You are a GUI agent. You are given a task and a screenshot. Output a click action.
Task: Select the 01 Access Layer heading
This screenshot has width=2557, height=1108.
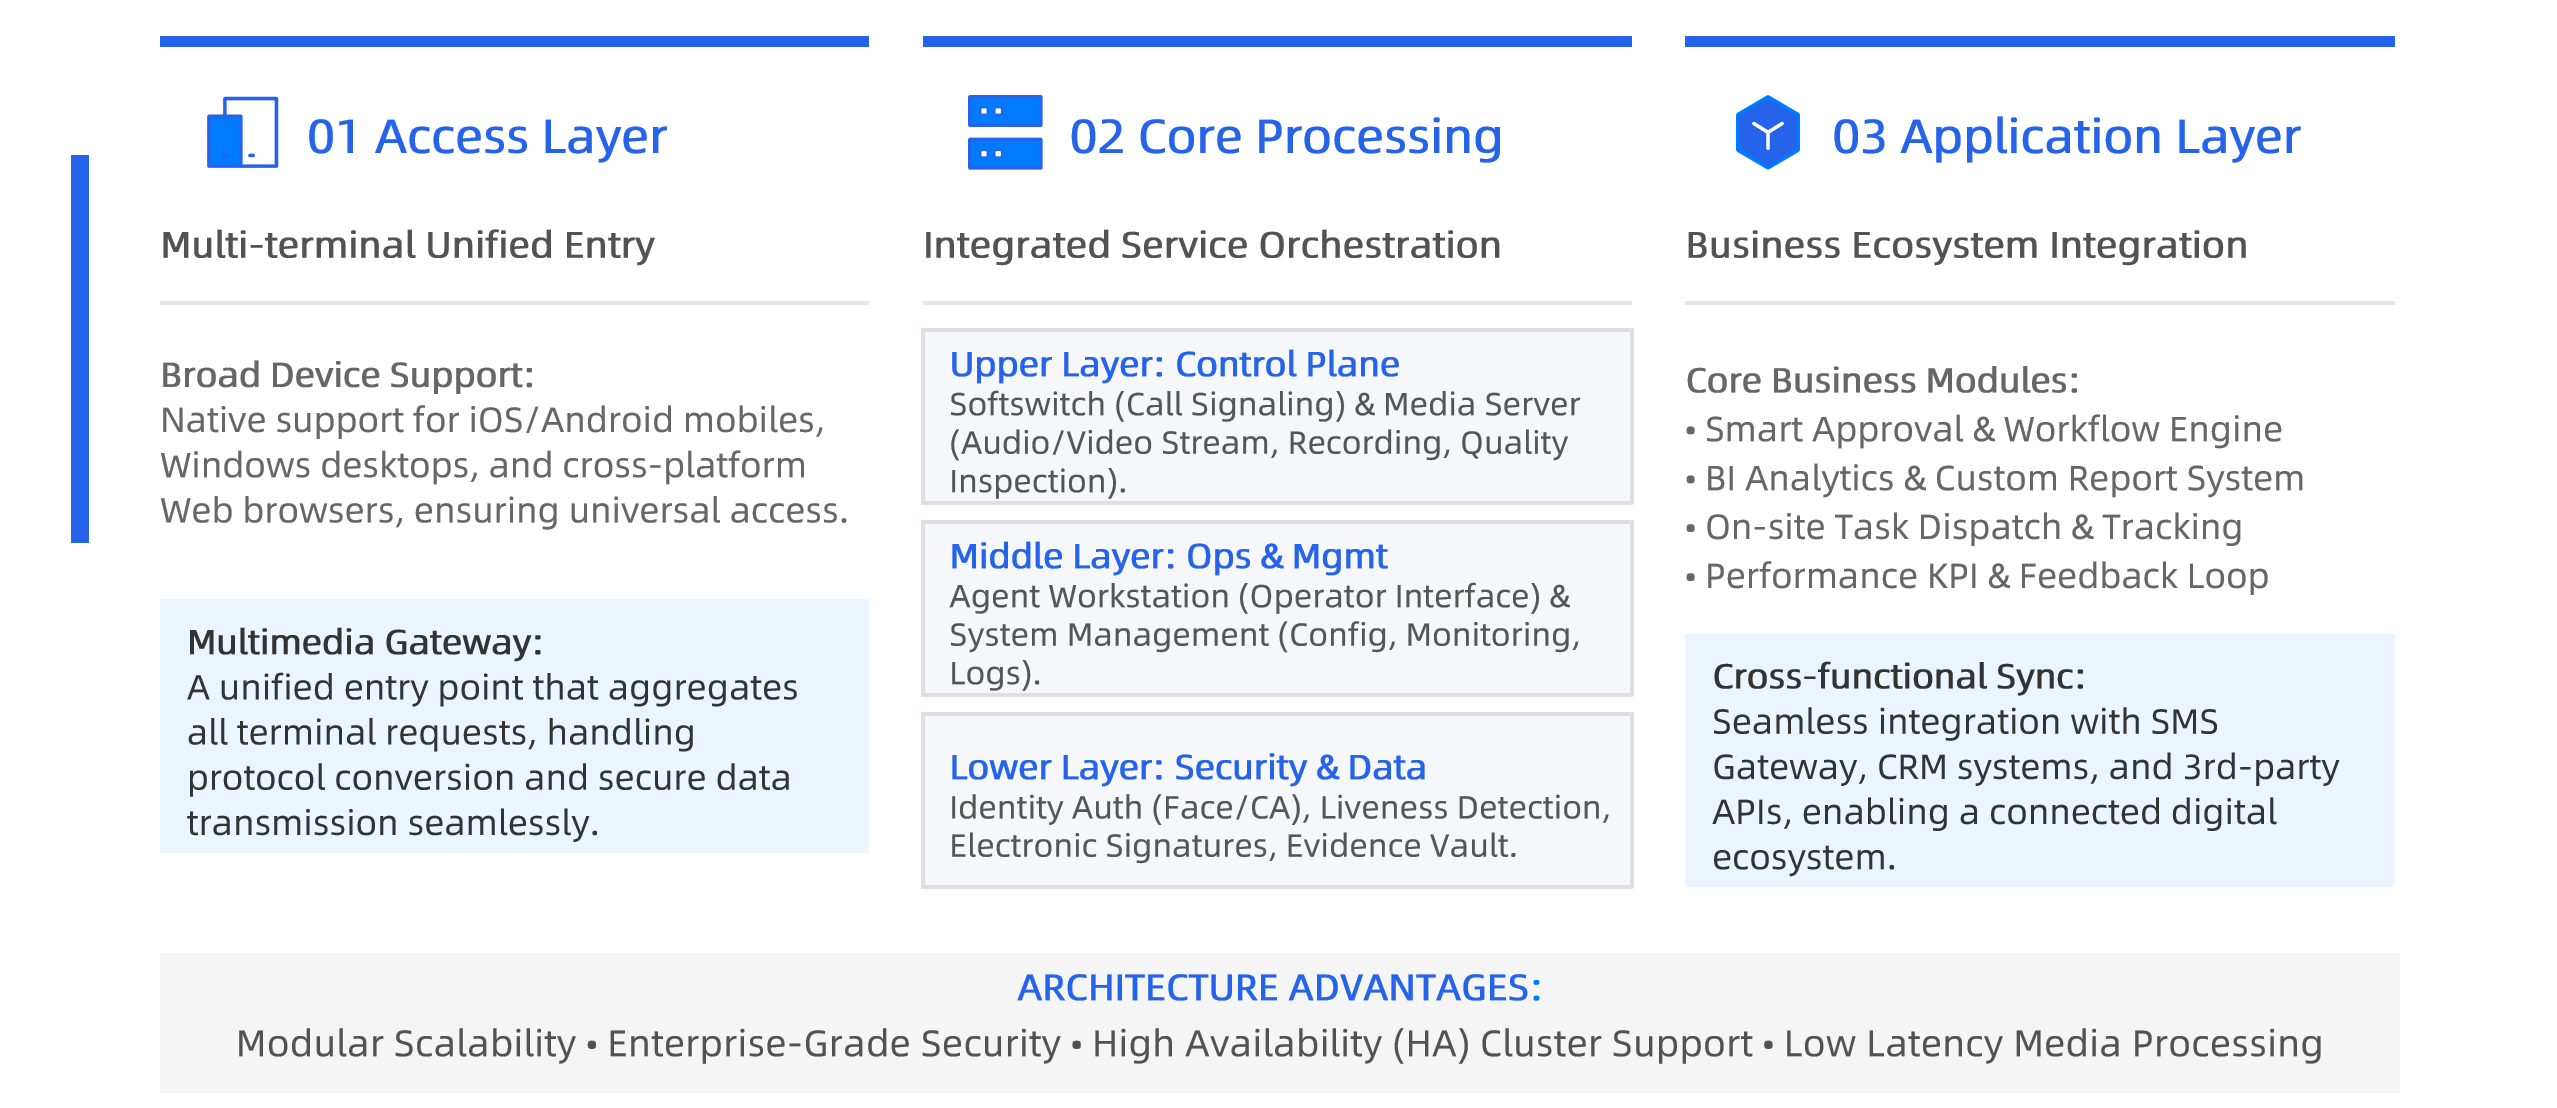point(486,136)
